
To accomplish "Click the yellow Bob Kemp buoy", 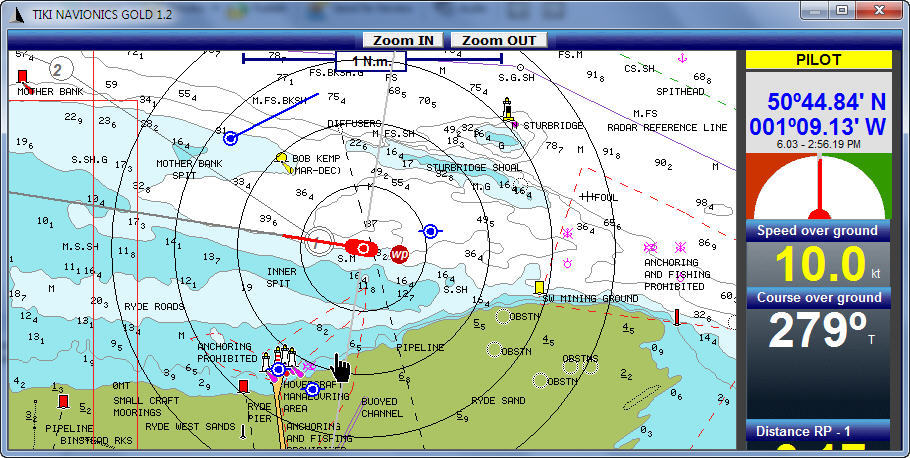I will [x=283, y=158].
